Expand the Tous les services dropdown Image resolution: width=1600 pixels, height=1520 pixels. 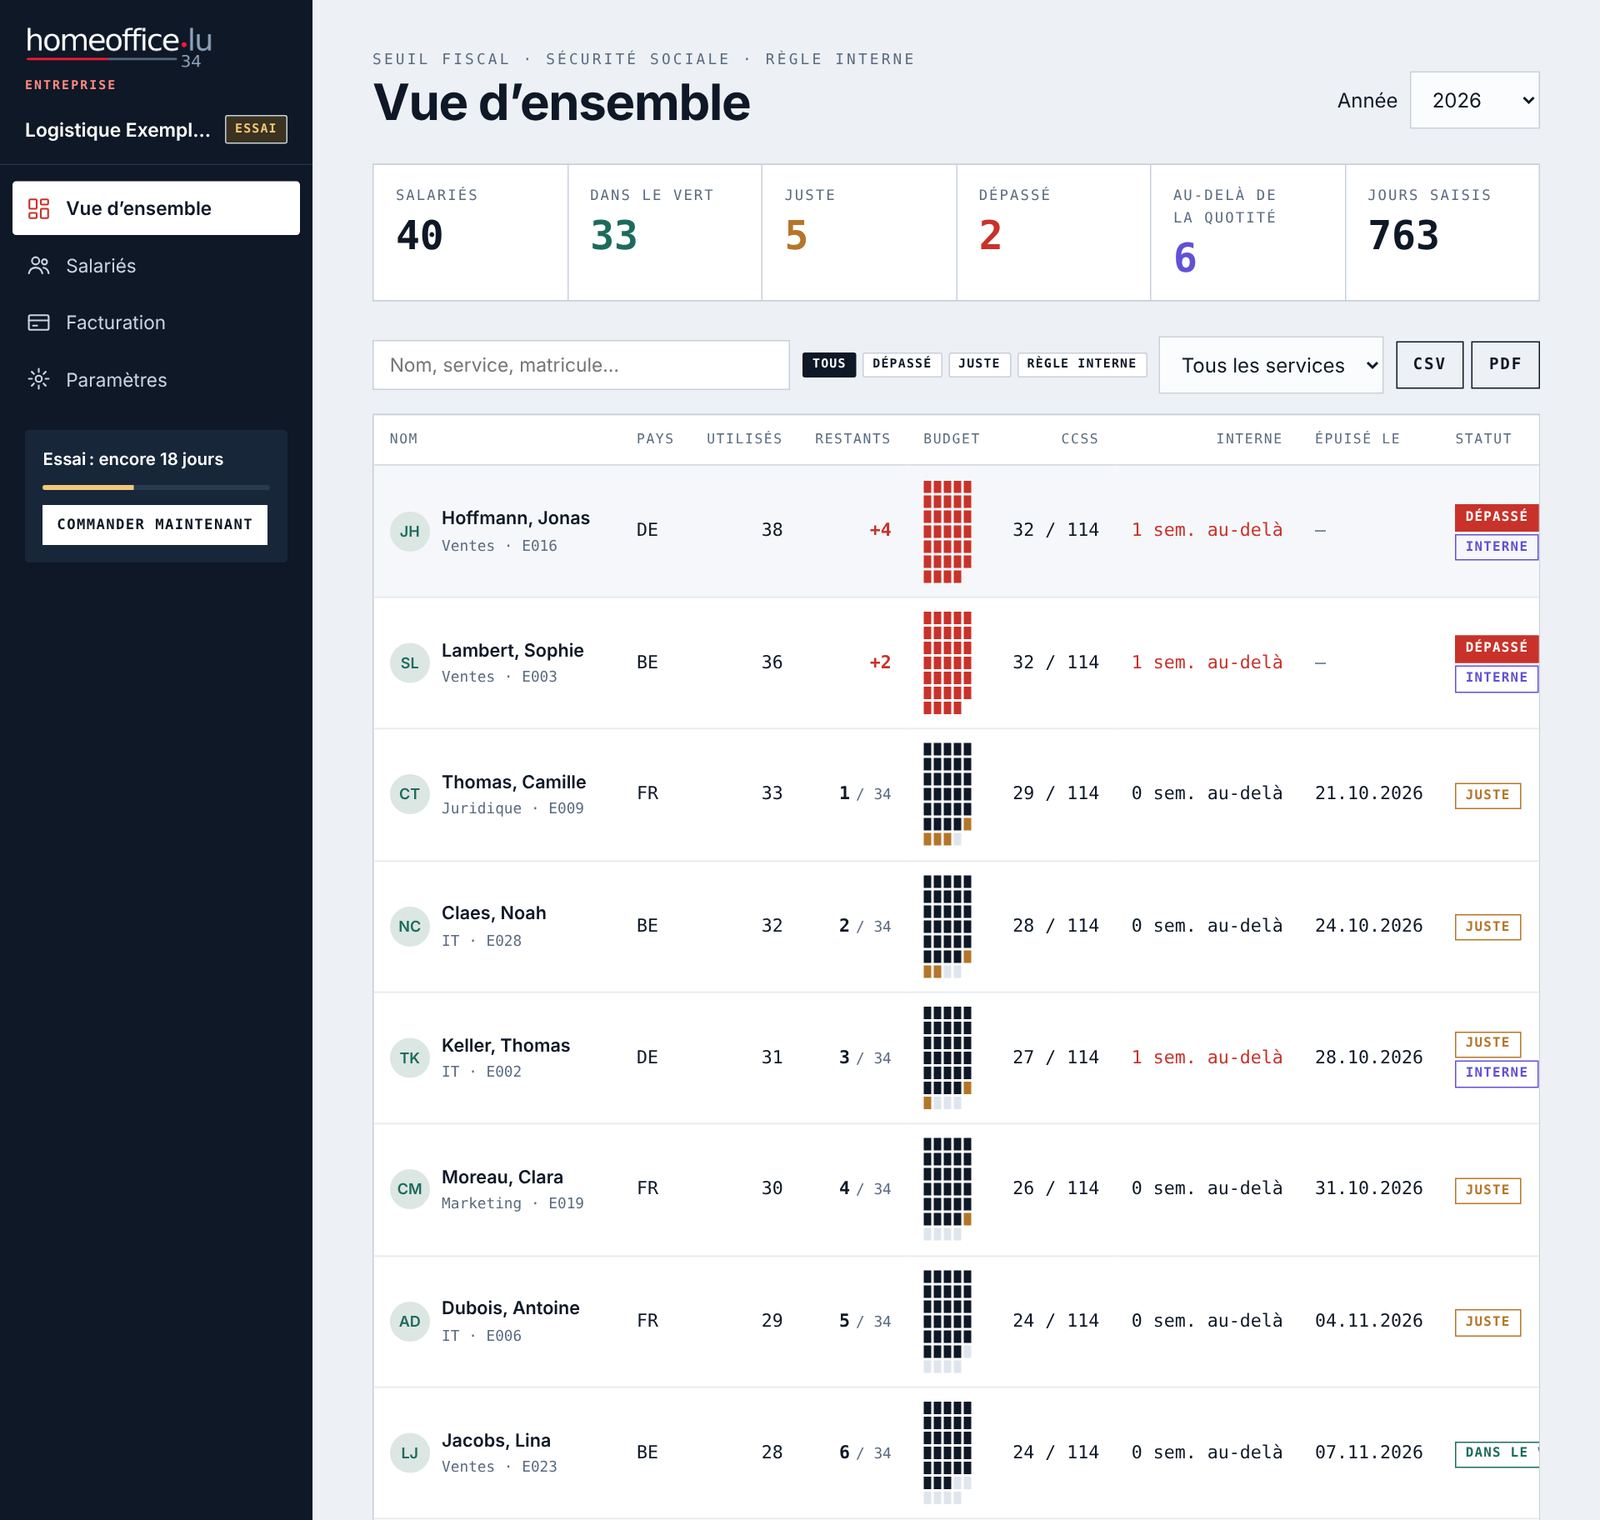(1270, 365)
